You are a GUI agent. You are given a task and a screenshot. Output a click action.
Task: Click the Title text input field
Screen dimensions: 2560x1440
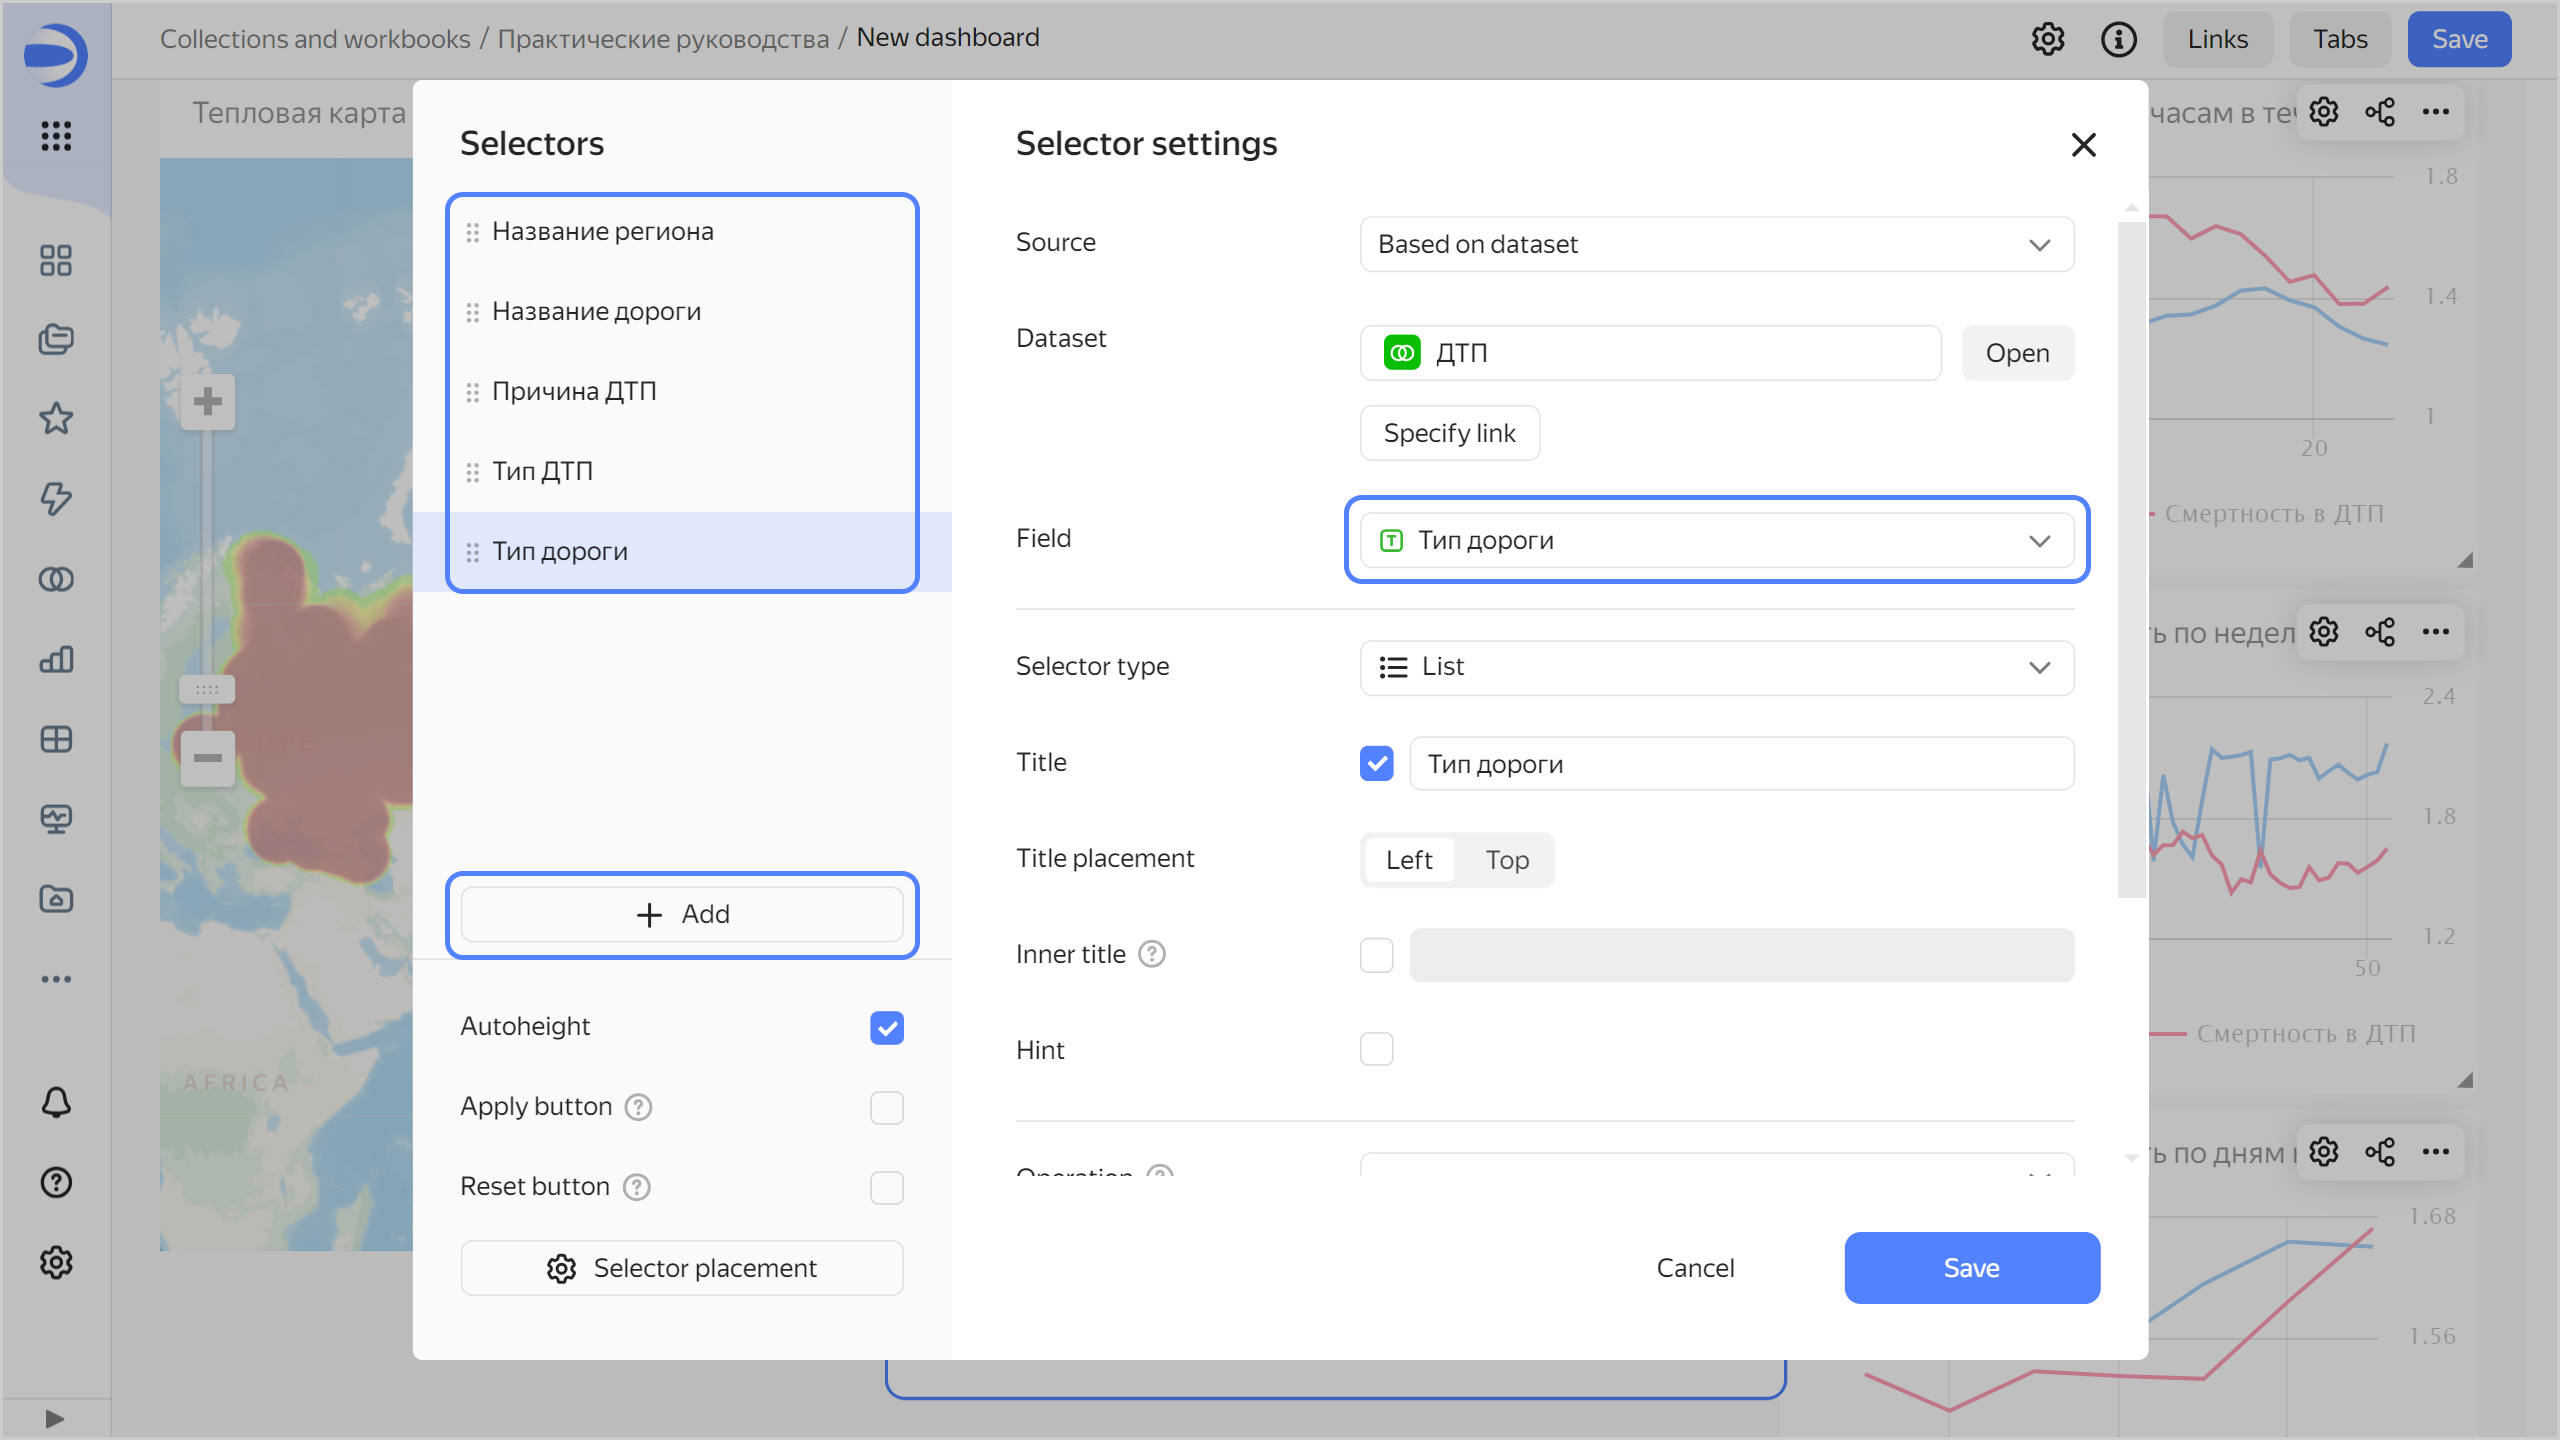(1740, 764)
